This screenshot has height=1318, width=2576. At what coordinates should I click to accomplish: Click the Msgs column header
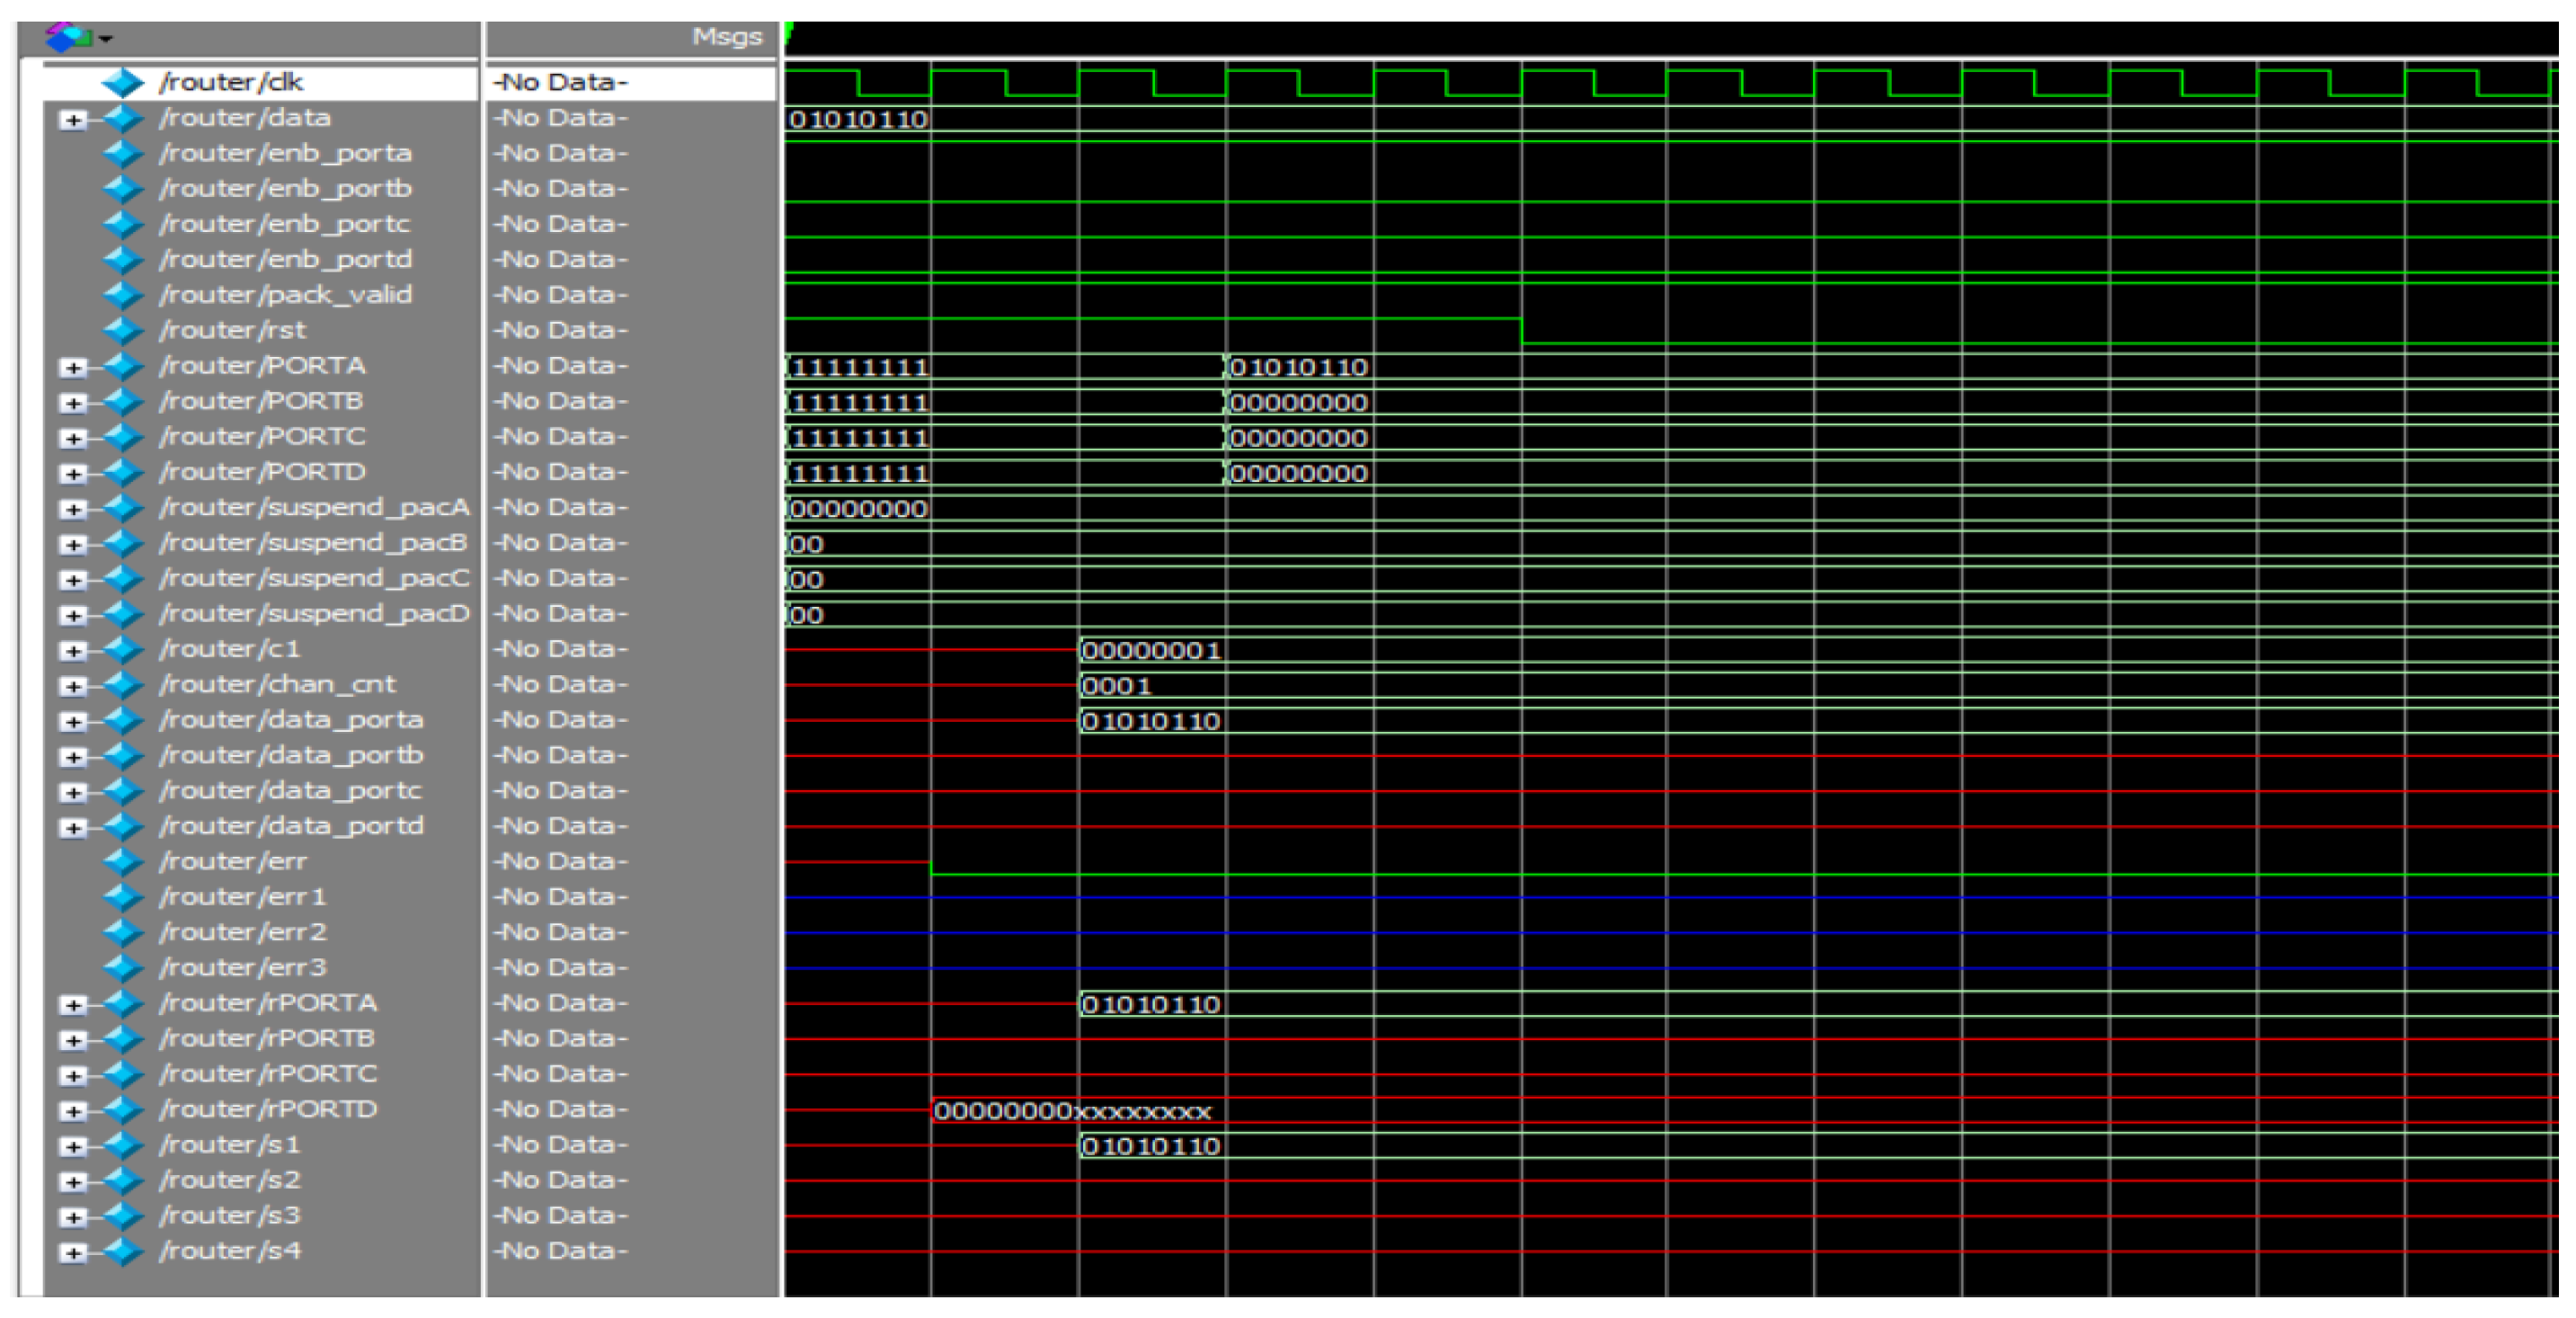(x=727, y=37)
